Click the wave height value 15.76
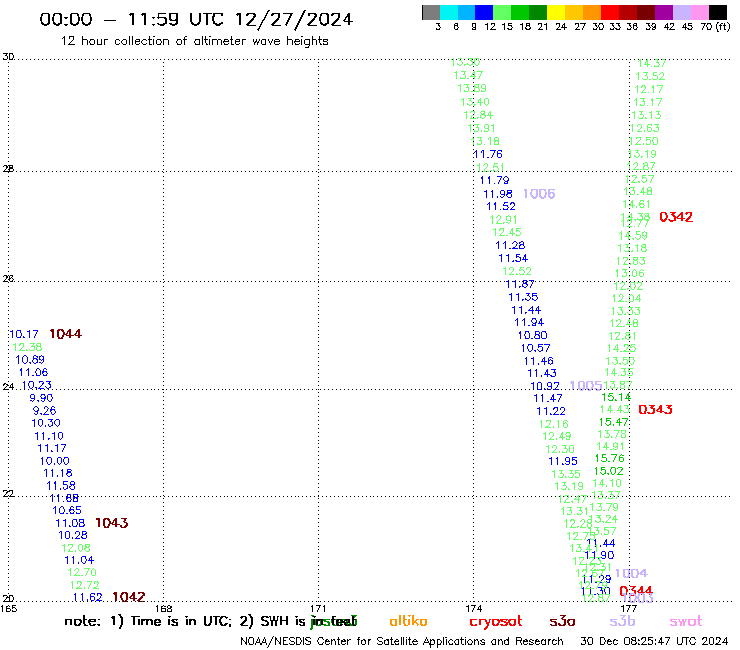 [609, 458]
